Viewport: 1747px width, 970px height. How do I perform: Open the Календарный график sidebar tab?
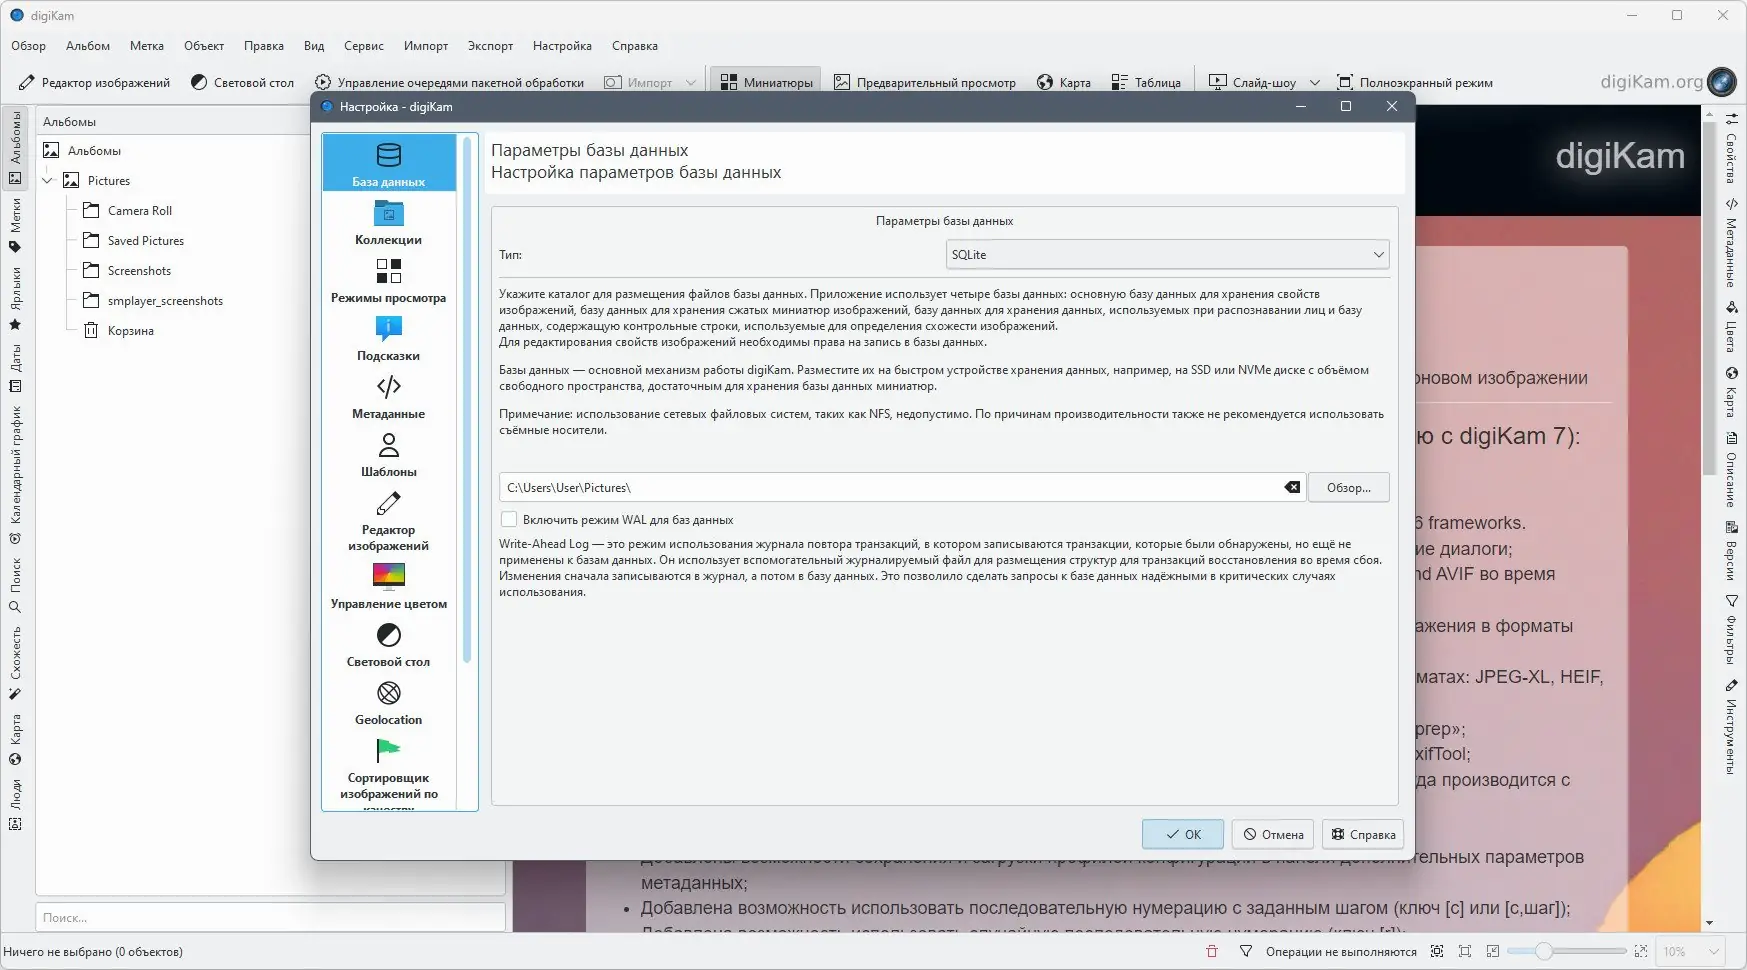pos(15,474)
